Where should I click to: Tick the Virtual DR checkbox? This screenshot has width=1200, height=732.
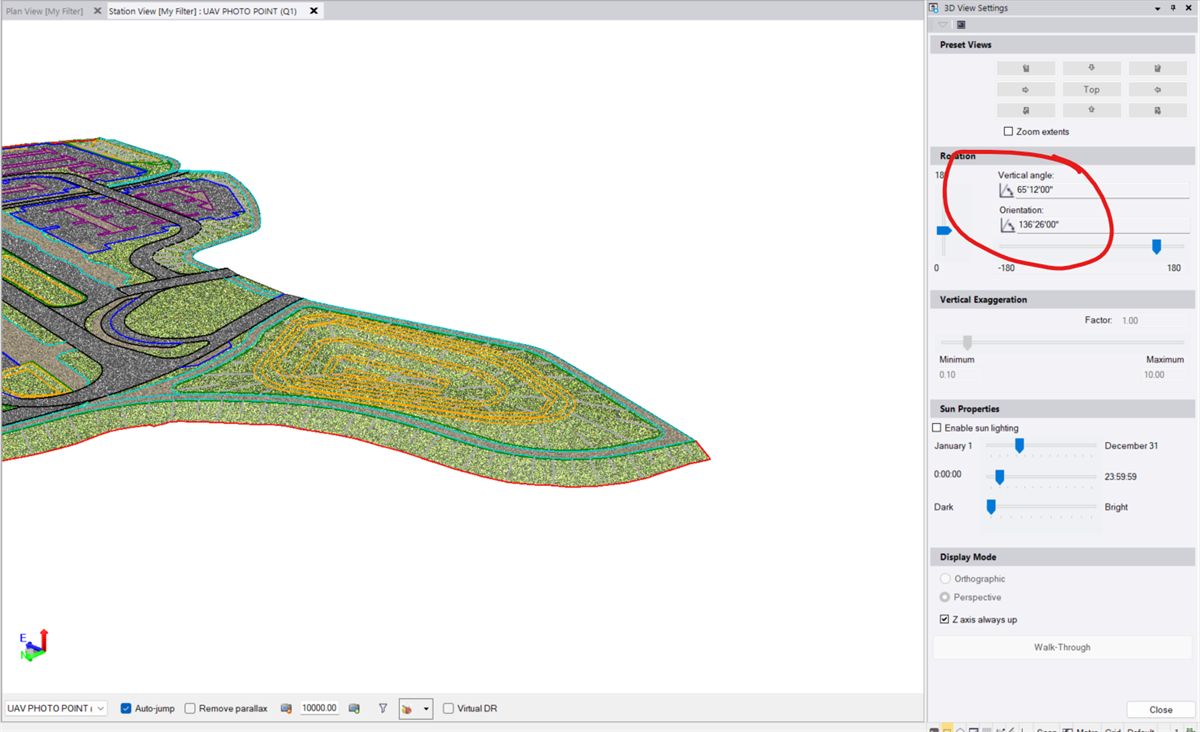coord(448,708)
